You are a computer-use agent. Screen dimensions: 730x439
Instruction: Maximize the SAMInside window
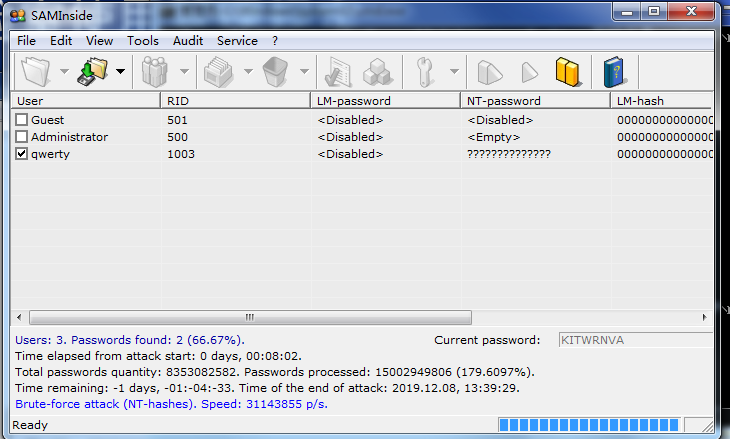tap(654, 12)
